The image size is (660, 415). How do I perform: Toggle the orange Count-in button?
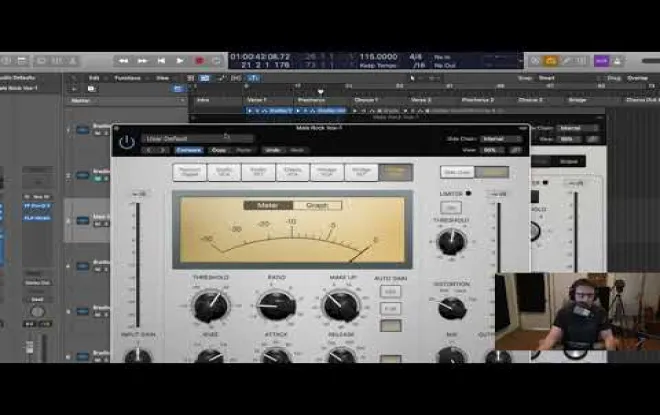[x=551, y=61]
